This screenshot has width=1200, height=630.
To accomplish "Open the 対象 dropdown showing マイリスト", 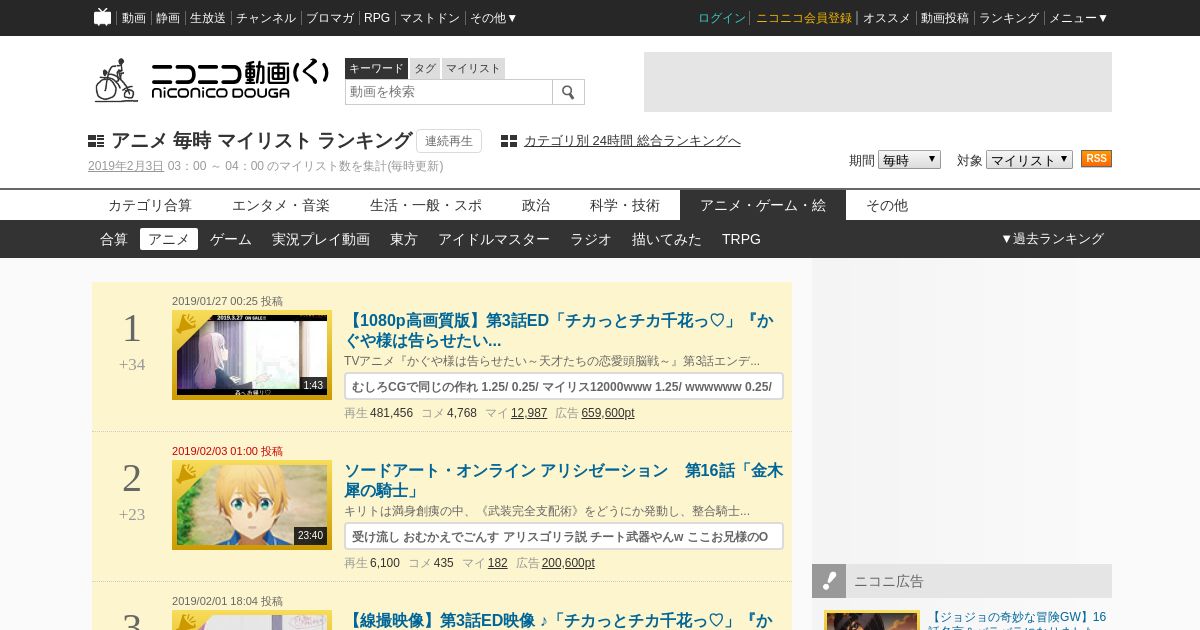I will coord(1029,160).
